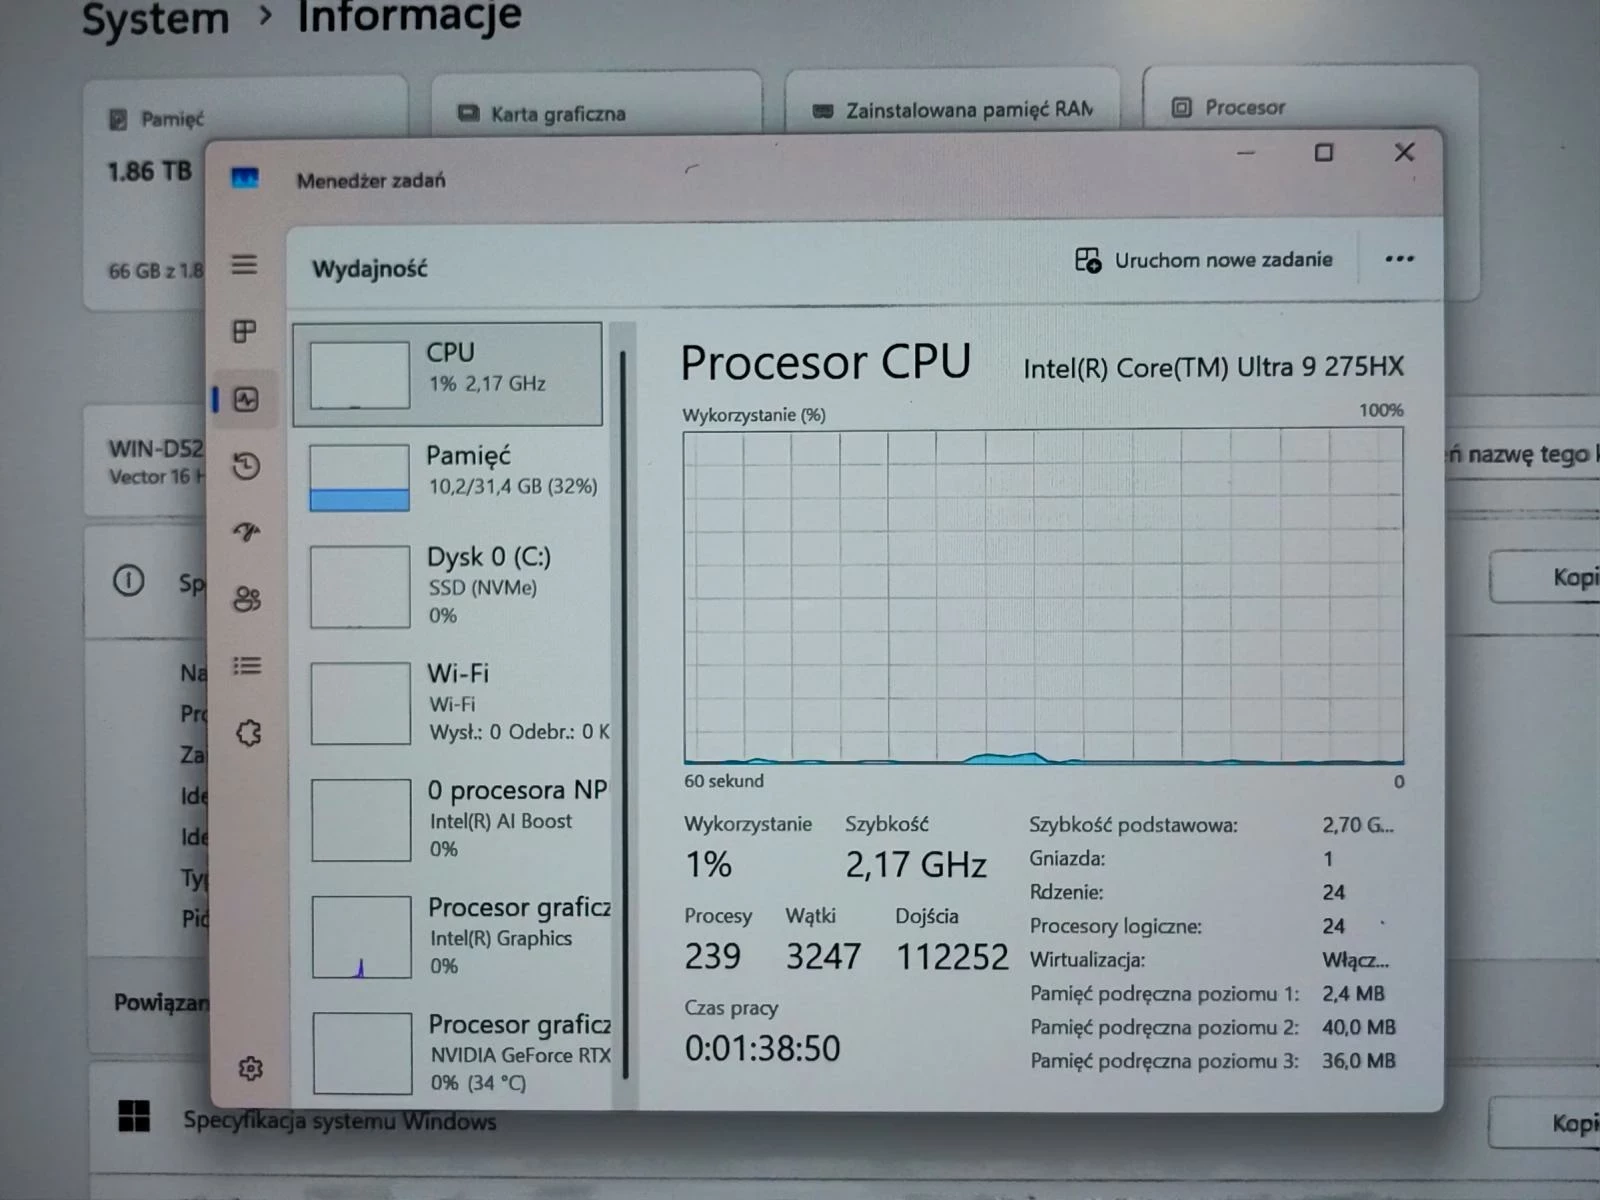Screen dimensions: 1600x1200
Task: Select the Intel AI Boost NPU entry
Action: 455,819
